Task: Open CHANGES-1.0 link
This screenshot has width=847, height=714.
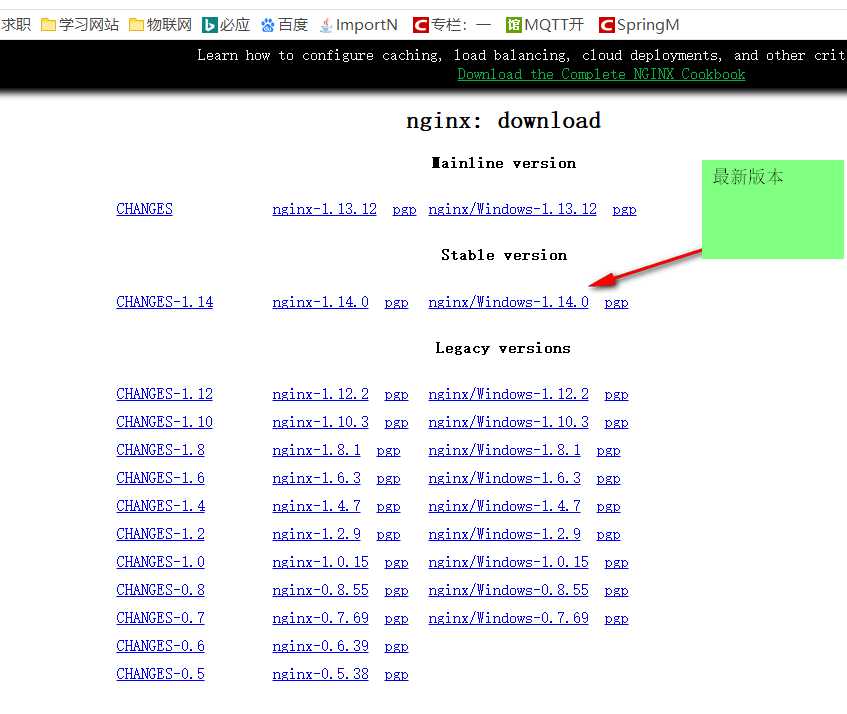Action: point(160,562)
